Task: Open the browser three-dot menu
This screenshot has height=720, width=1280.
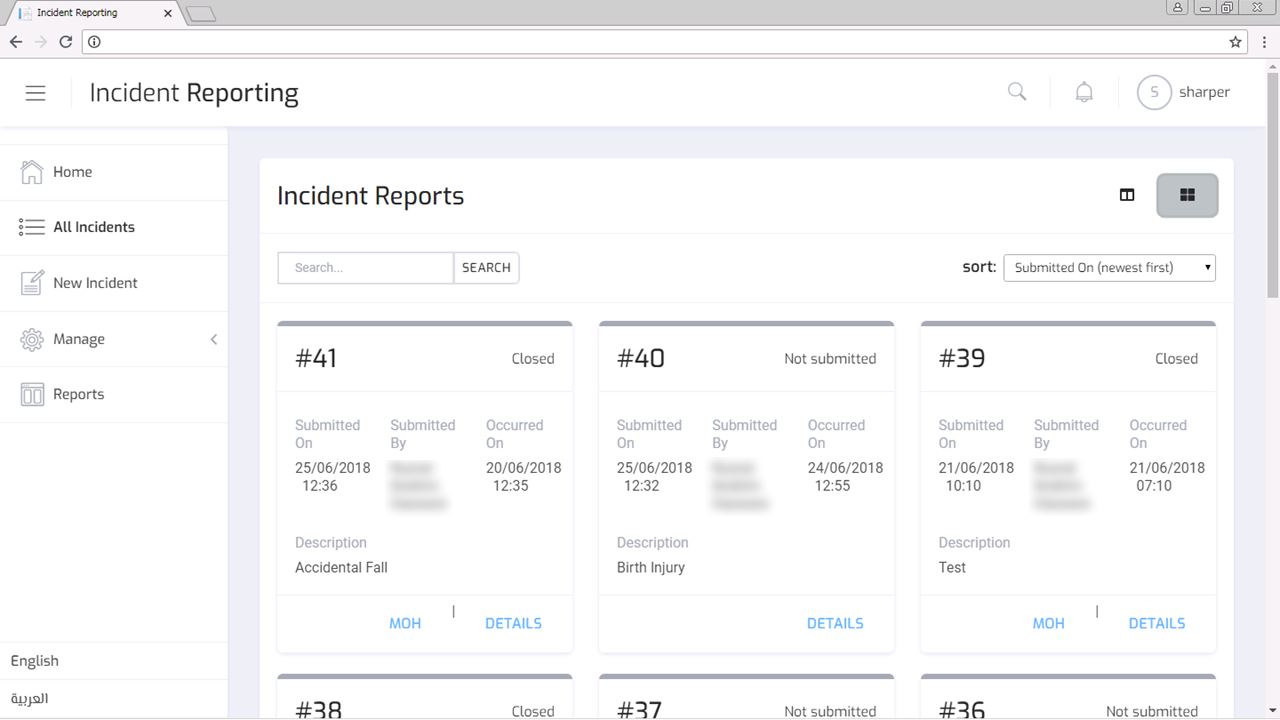Action: [1264, 42]
